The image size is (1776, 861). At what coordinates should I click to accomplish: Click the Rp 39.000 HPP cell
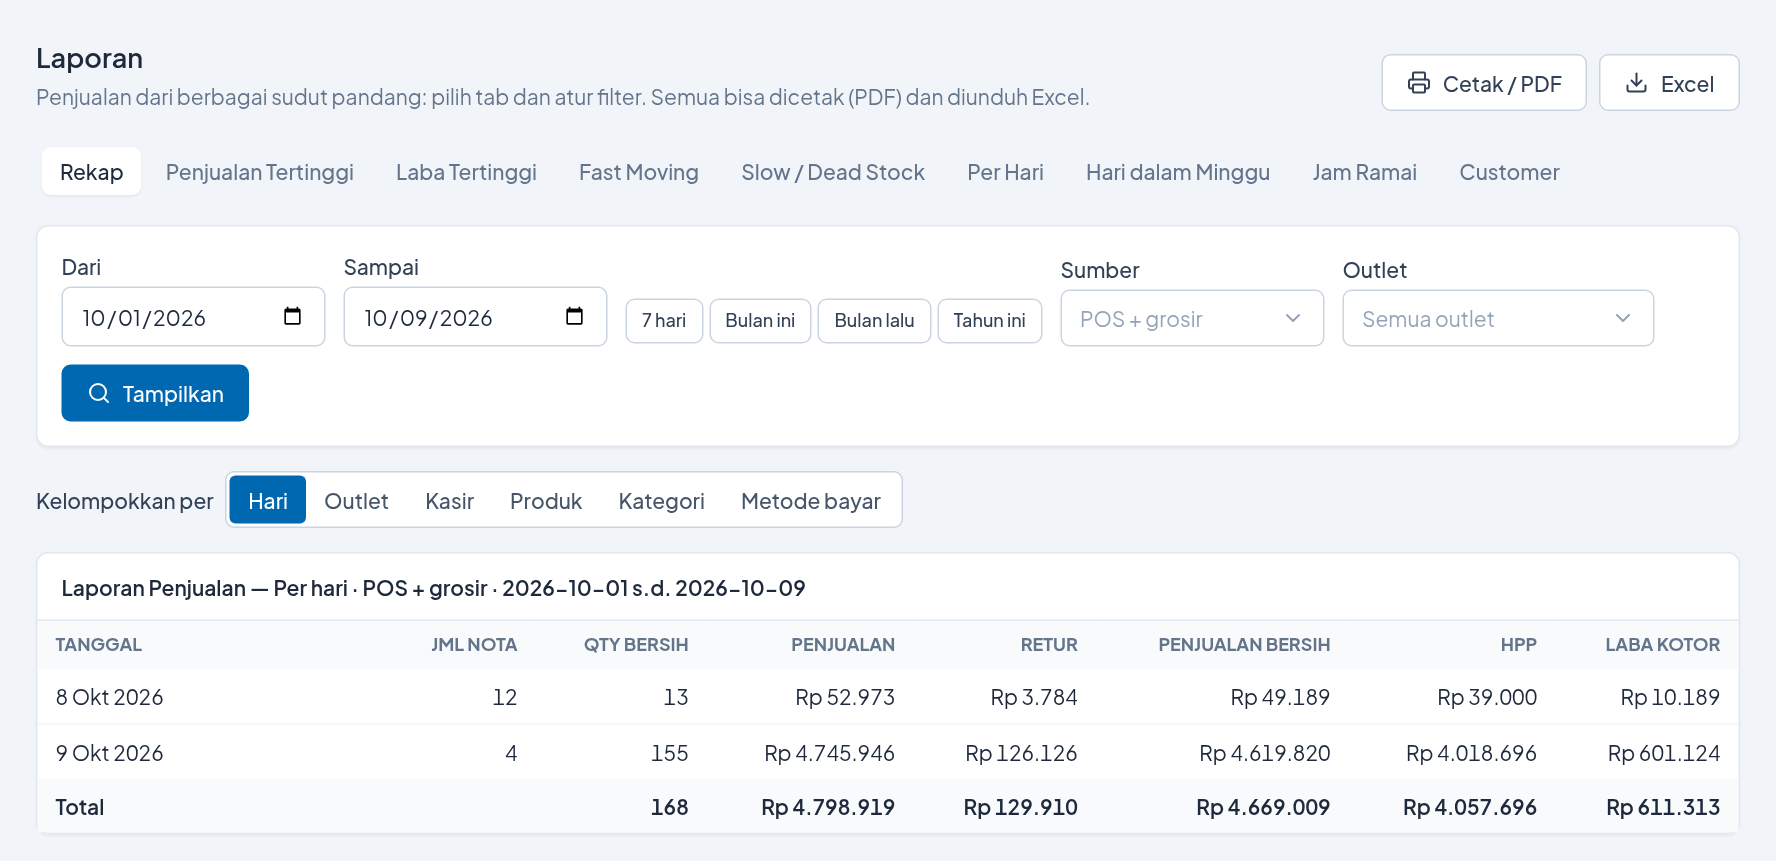click(1487, 697)
